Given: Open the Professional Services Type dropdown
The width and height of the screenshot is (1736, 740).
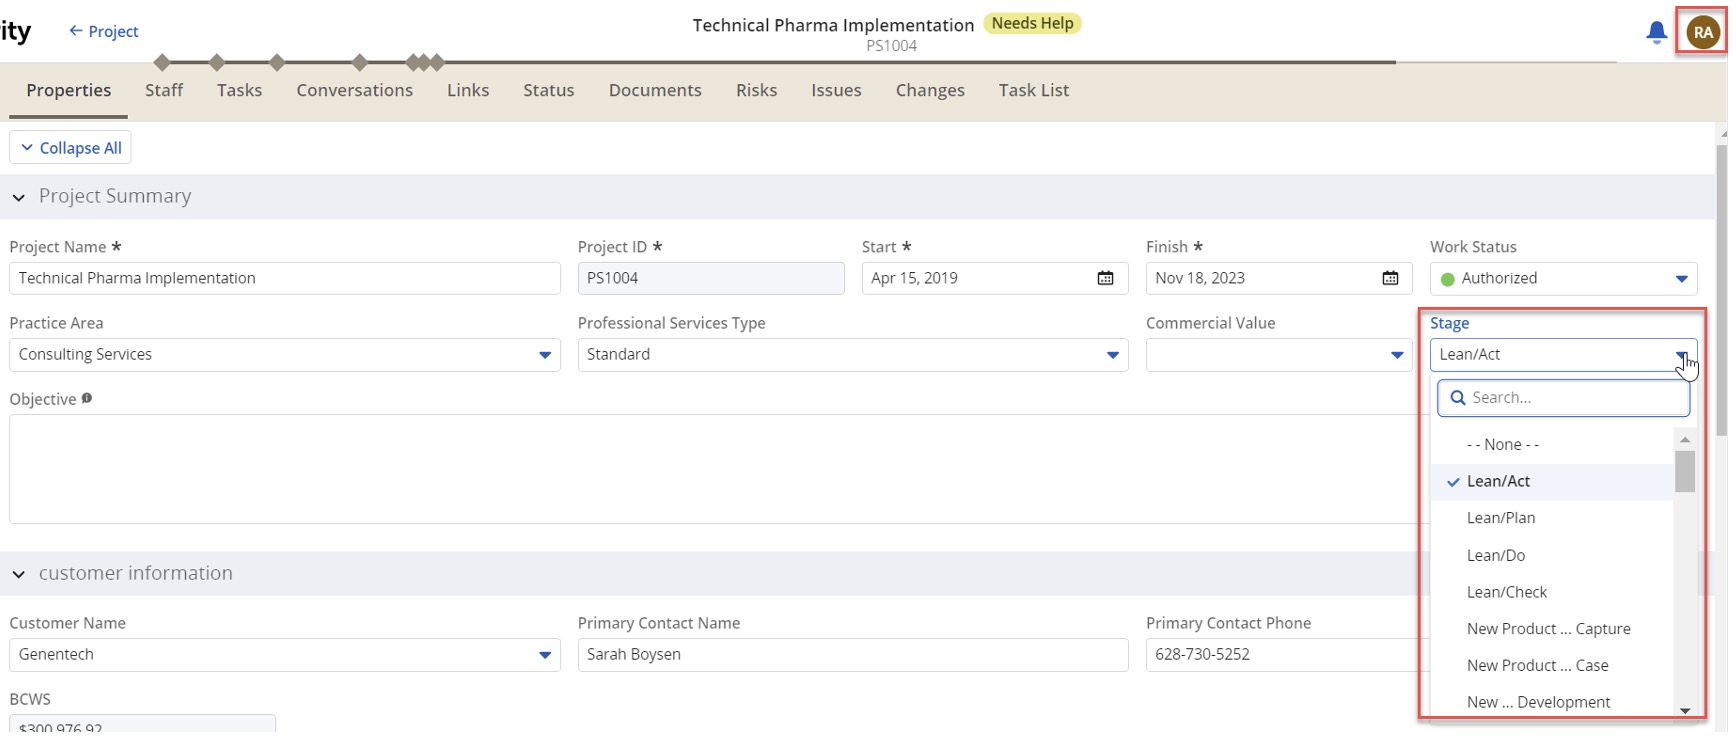Looking at the screenshot, I should 1113,355.
